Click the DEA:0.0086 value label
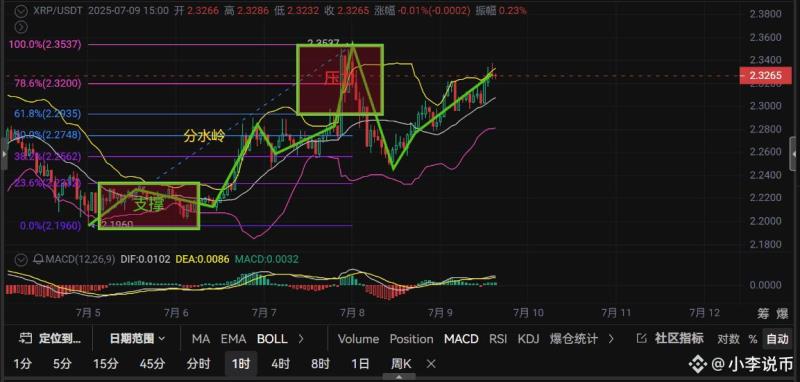The width and height of the screenshot is (800, 382). pos(203,259)
